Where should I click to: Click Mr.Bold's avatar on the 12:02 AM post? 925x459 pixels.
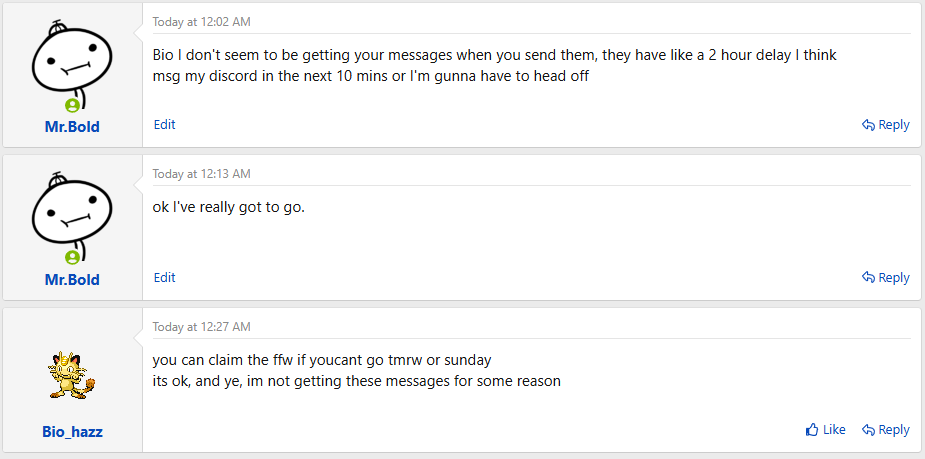coord(72,62)
